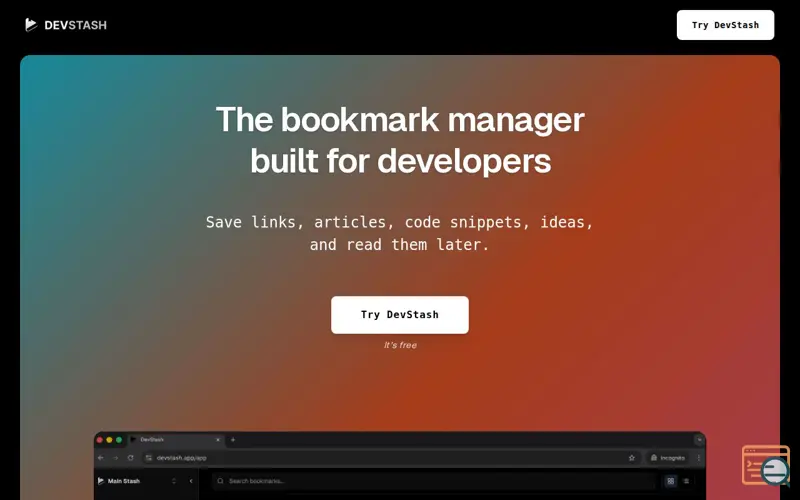Click the Main Stash logo icon in sidebar
This screenshot has height=500, width=800.
101,481
